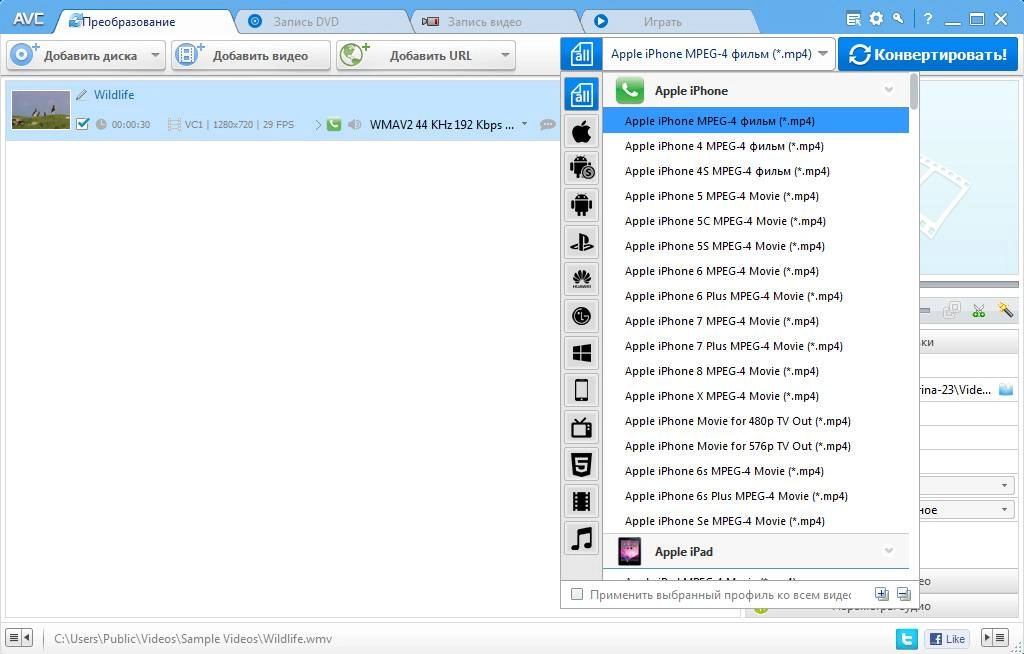This screenshot has width=1024, height=654.
Task: Open the Добавить URL dropdown arrow
Action: point(505,56)
